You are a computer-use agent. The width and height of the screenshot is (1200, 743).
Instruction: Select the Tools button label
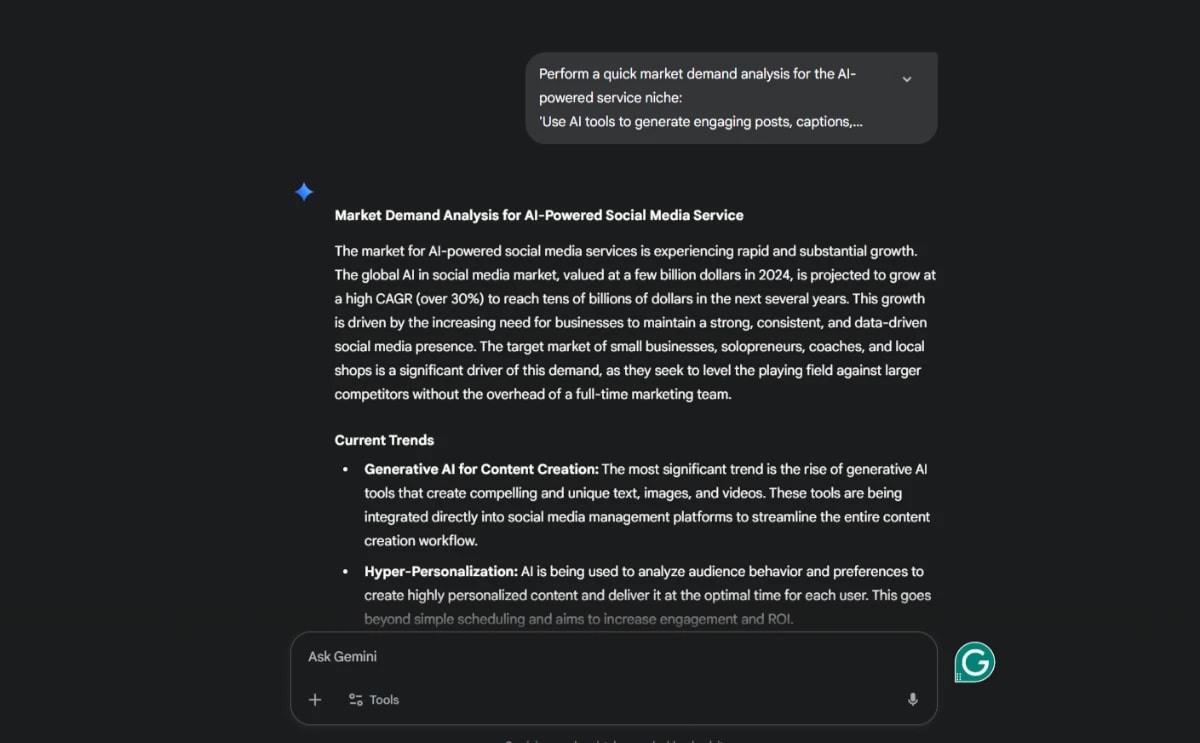pyautogui.click(x=384, y=700)
